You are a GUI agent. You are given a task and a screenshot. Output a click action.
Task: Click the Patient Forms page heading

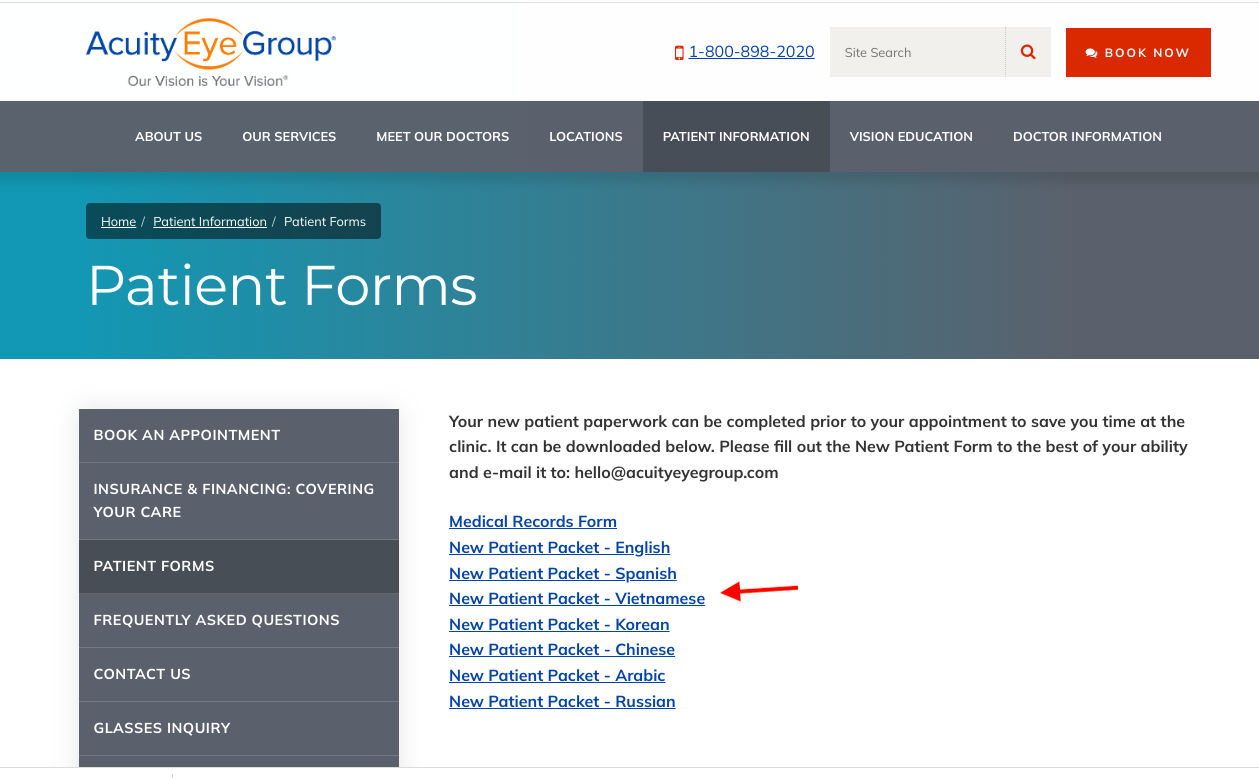tap(283, 286)
